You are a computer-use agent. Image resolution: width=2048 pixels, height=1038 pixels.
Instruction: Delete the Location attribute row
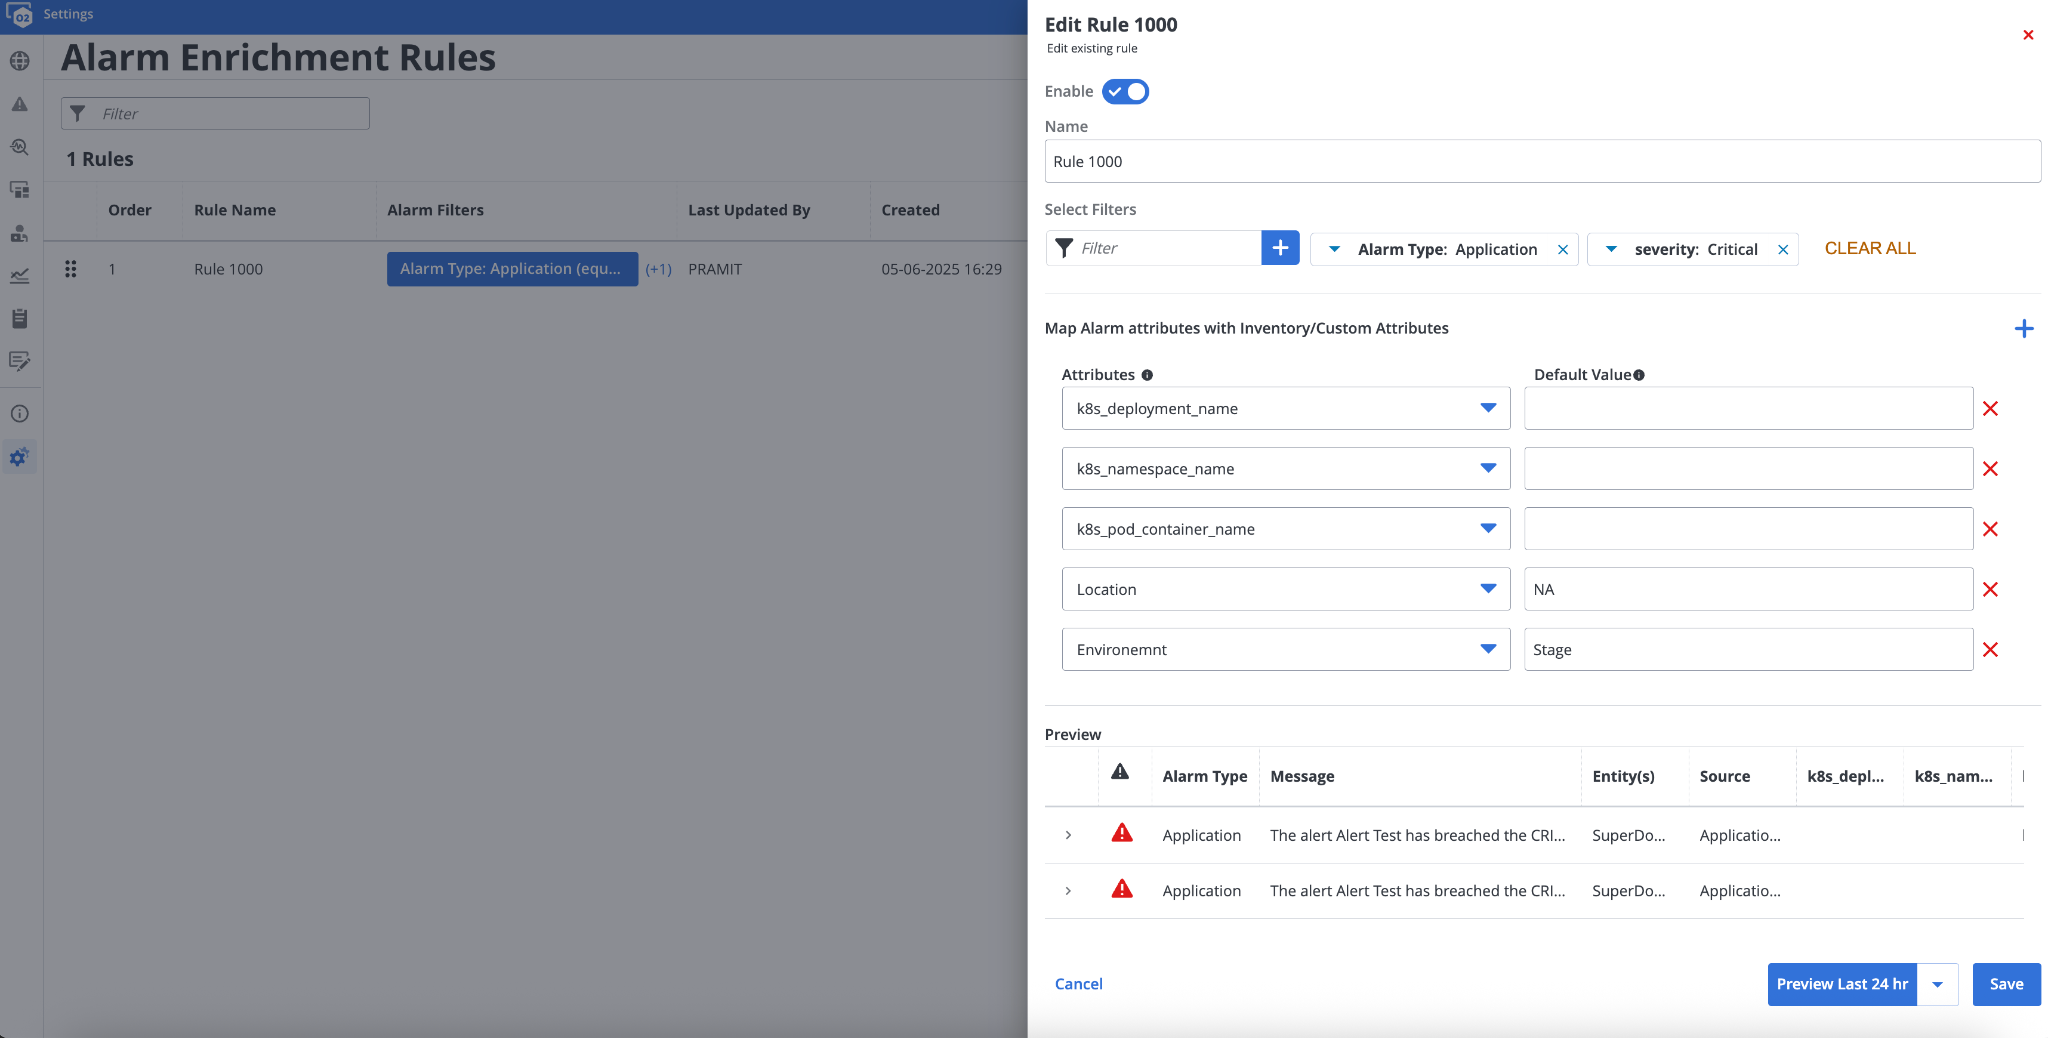(1990, 590)
